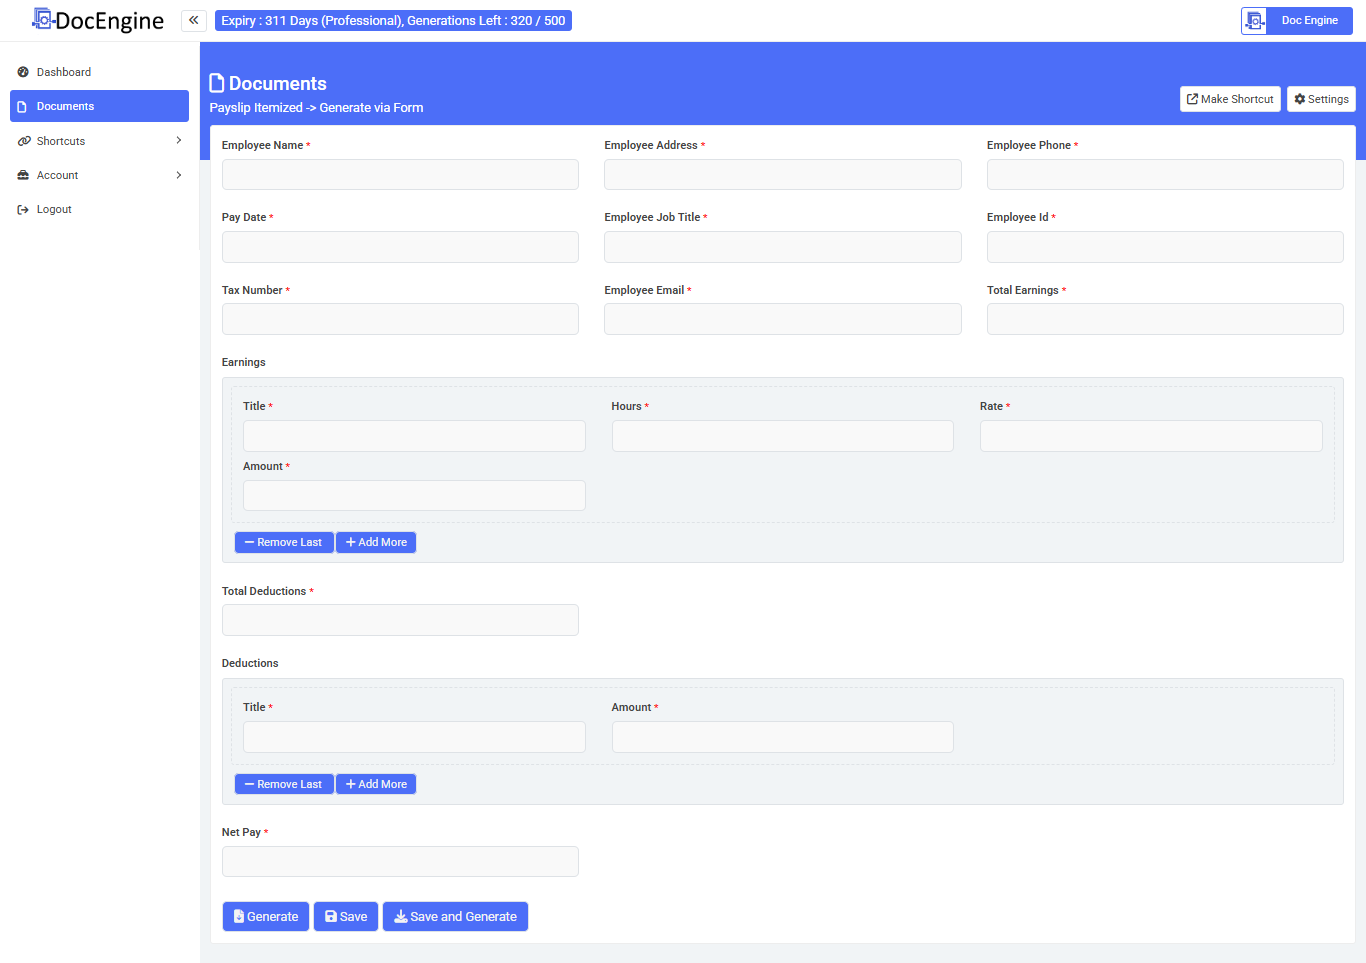
Task: Click the Pay Date input field
Action: coord(400,247)
